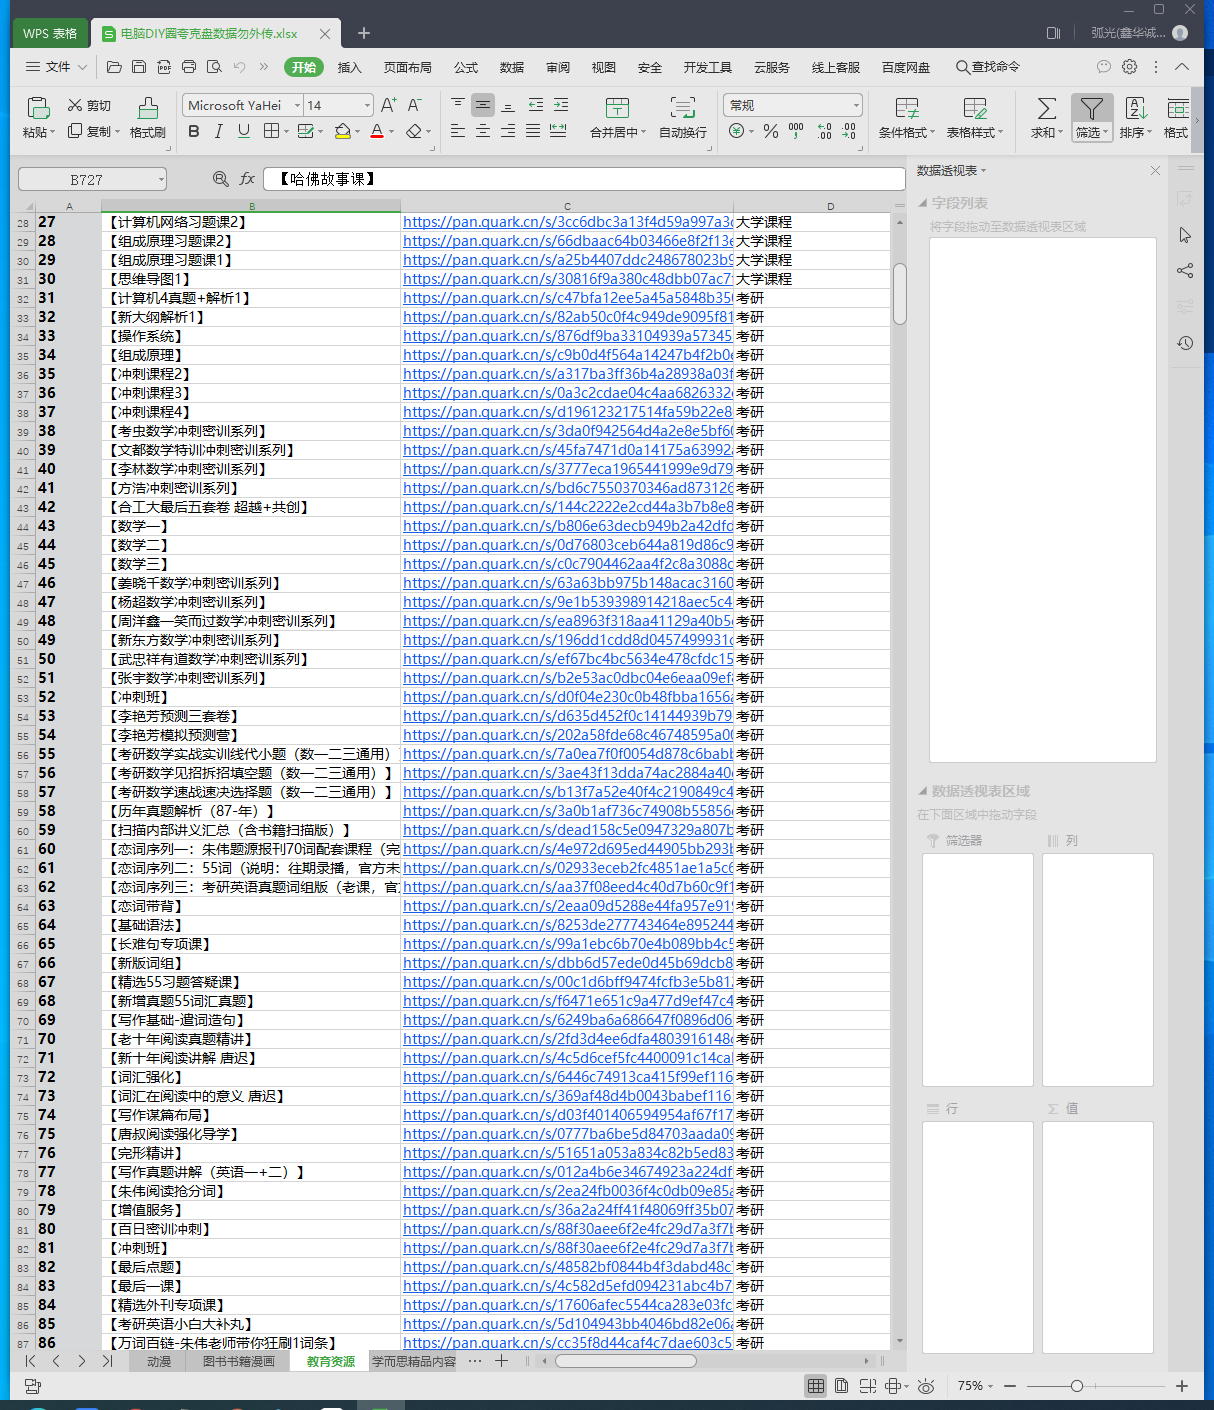
Task: Click the eraser clear-format icon
Action: (x=414, y=131)
